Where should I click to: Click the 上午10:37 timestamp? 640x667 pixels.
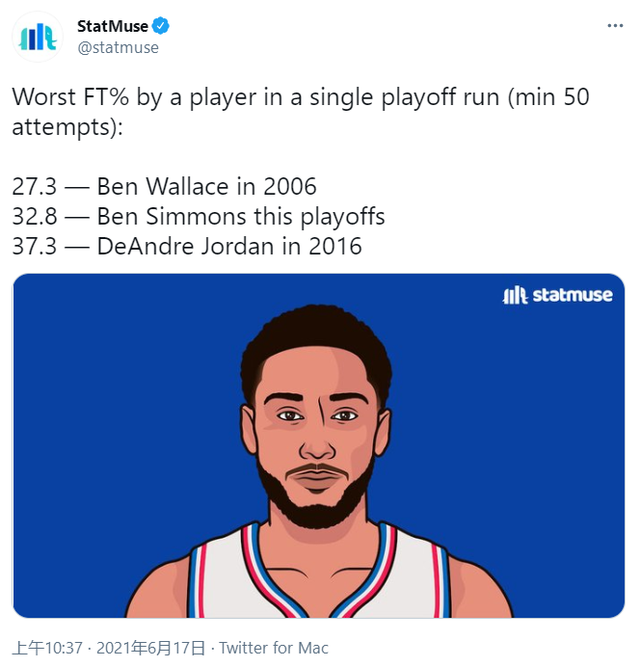click(48, 647)
